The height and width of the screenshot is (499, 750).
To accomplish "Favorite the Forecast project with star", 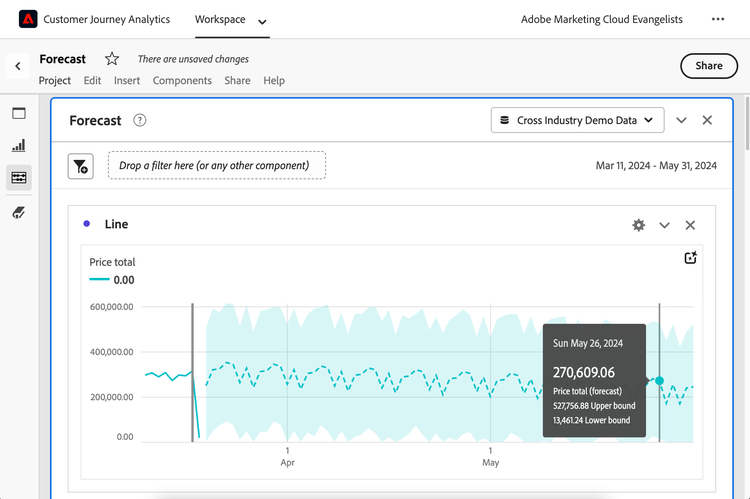I will 112,59.
